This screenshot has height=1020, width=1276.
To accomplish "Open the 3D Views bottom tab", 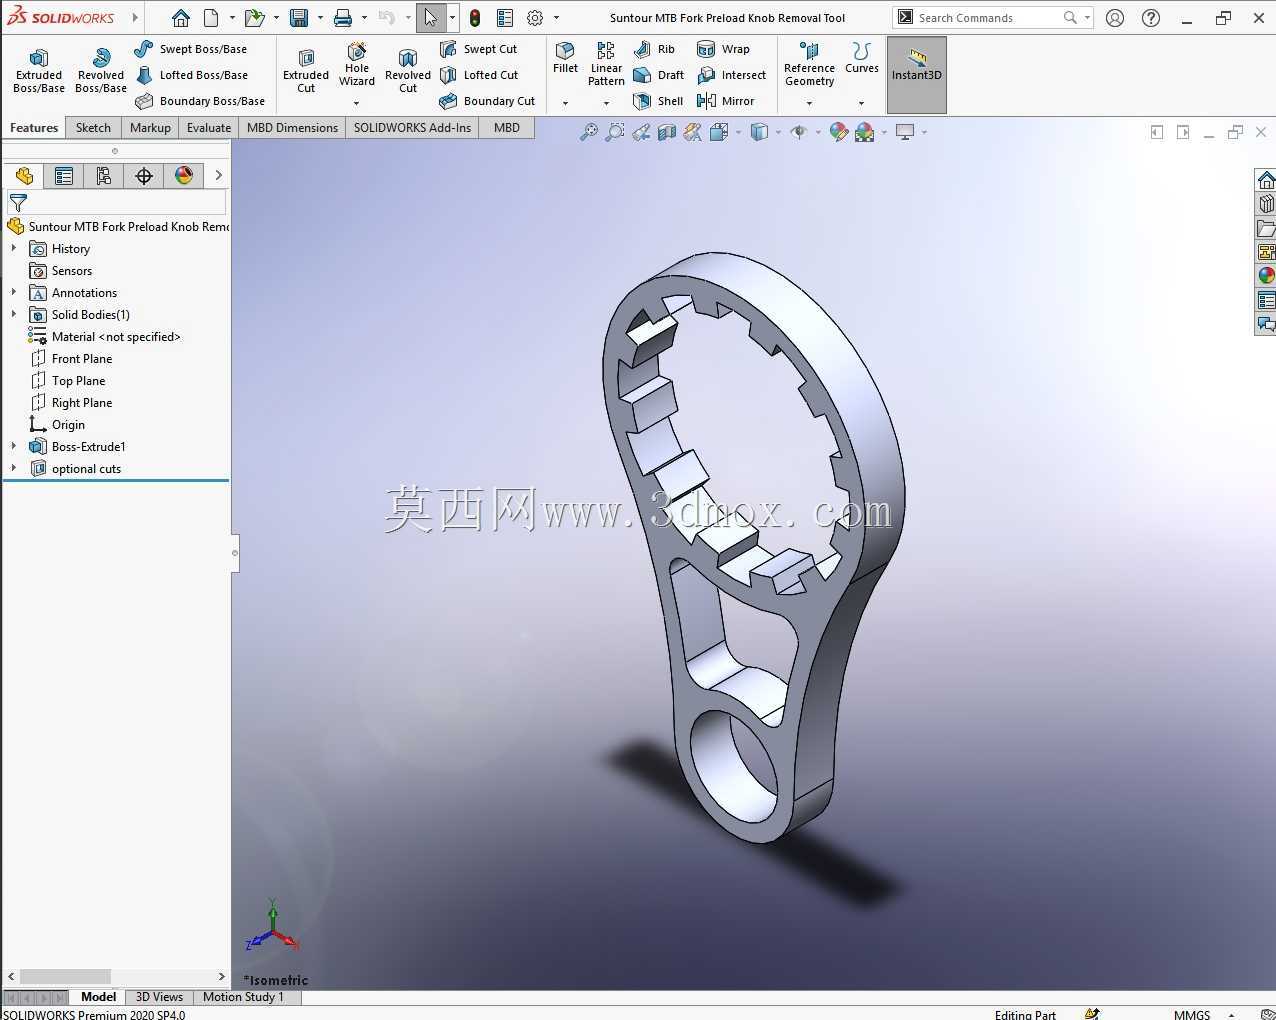I will click(159, 997).
